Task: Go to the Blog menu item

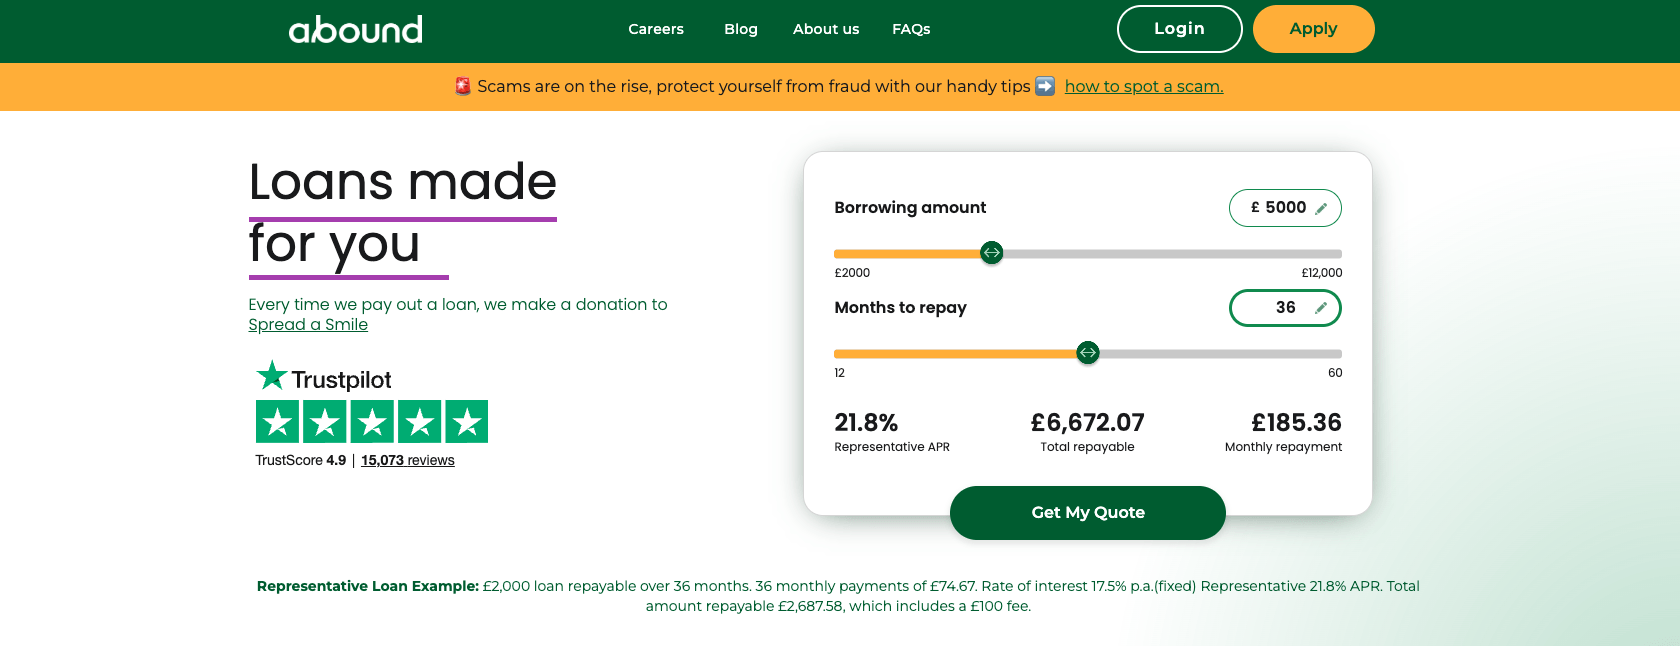Action: (741, 29)
